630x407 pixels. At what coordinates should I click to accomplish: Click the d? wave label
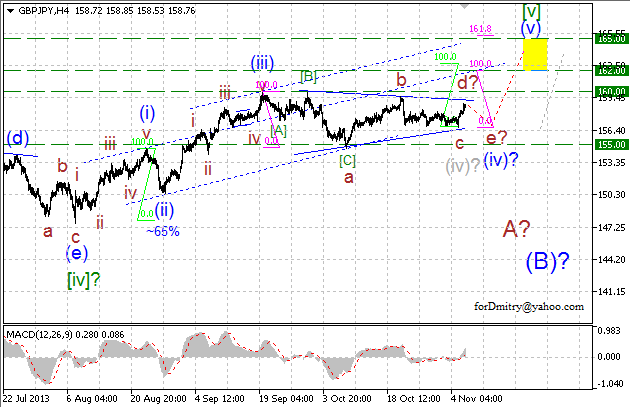tap(468, 83)
